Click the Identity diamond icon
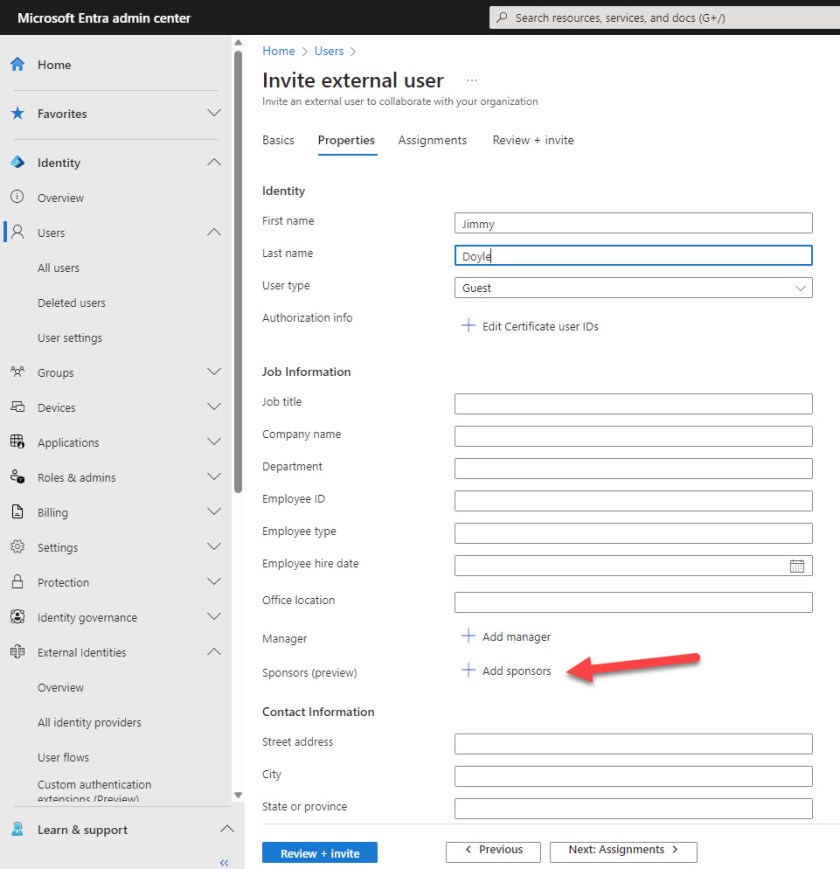This screenshot has height=869, width=840. click(18, 162)
